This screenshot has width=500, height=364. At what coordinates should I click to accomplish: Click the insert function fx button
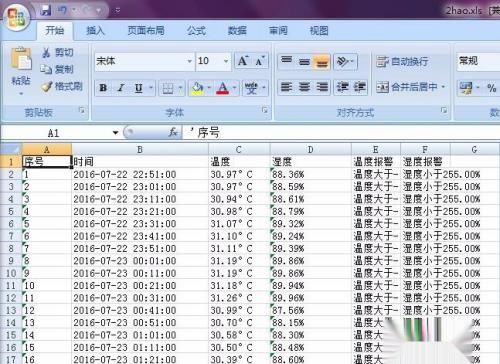click(173, 132)
